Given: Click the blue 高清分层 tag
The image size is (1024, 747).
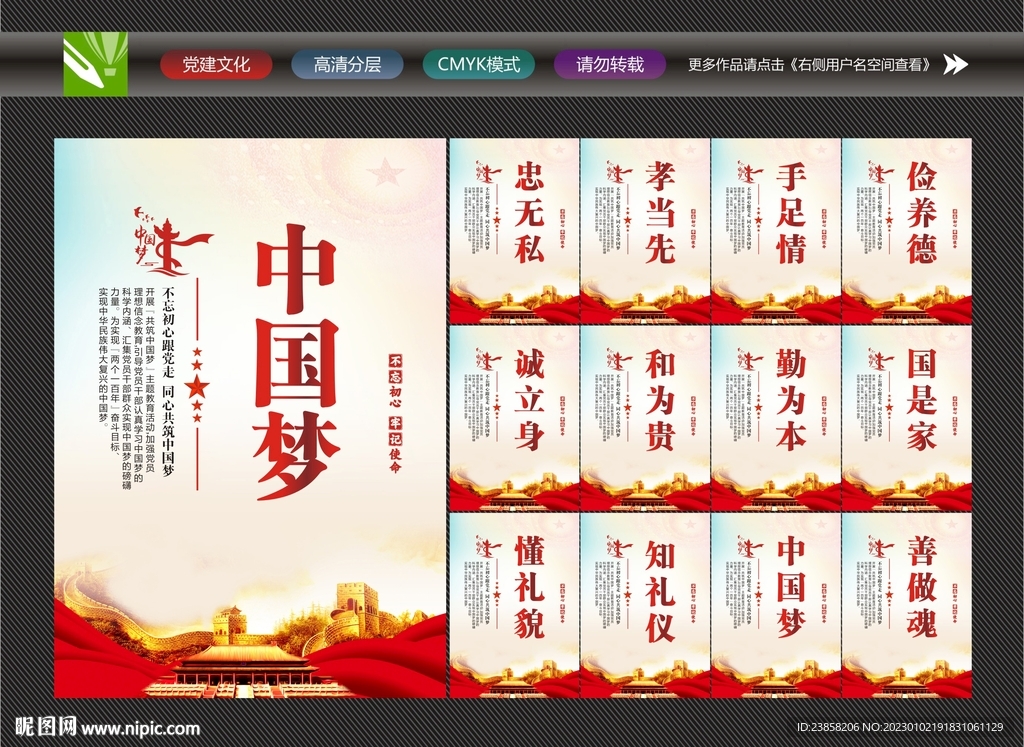Looking at the screenshot, I should [345, 65].
